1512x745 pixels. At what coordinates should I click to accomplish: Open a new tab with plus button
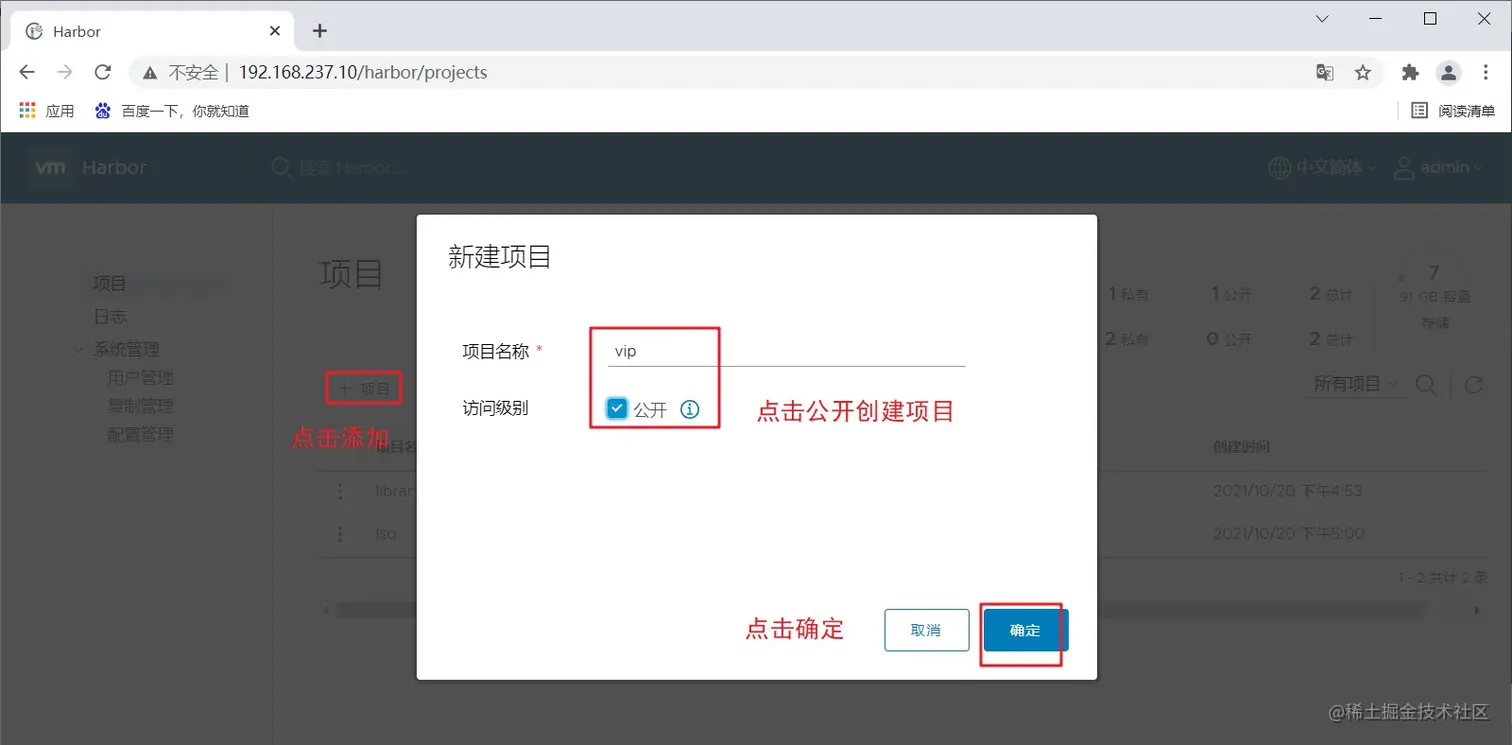[x=320, y=31]
